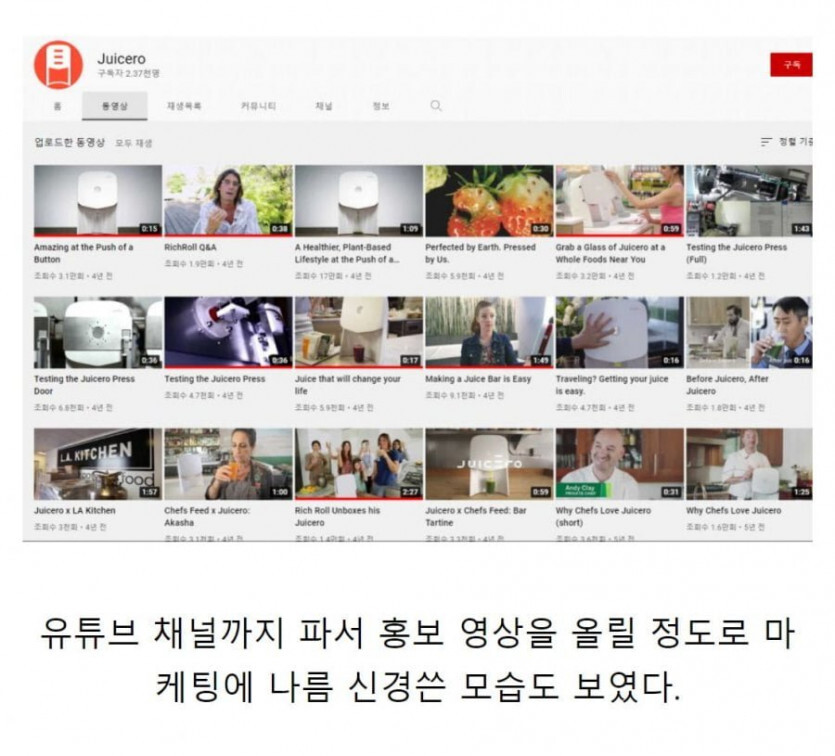Open the 커뮤니티 tab
The width and height of the screenshot is (835, 756).
click(x=258, y=106)
